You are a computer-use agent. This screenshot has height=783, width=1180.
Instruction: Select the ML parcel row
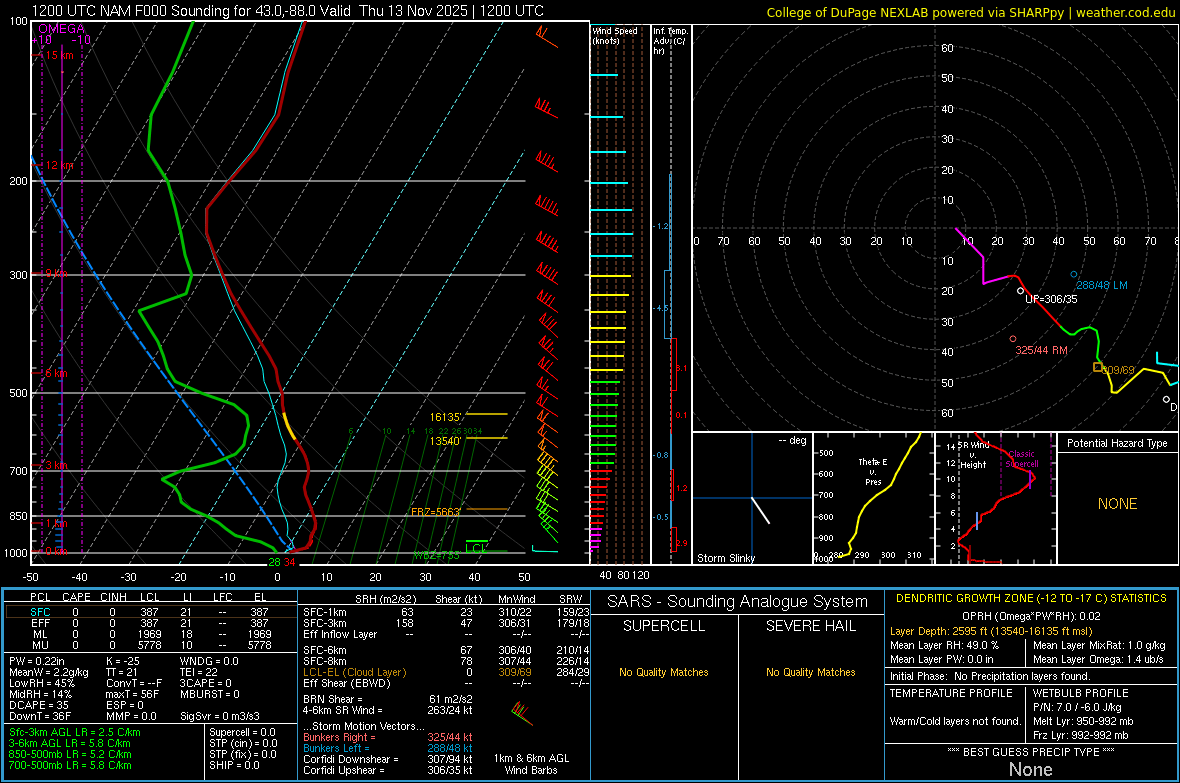pyautogui.click(x=150, y=634)
